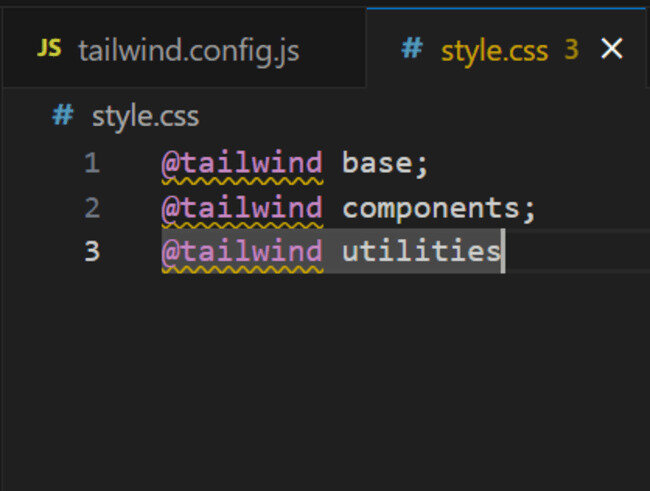Select line number 1 in the gutter

point(92,163)
